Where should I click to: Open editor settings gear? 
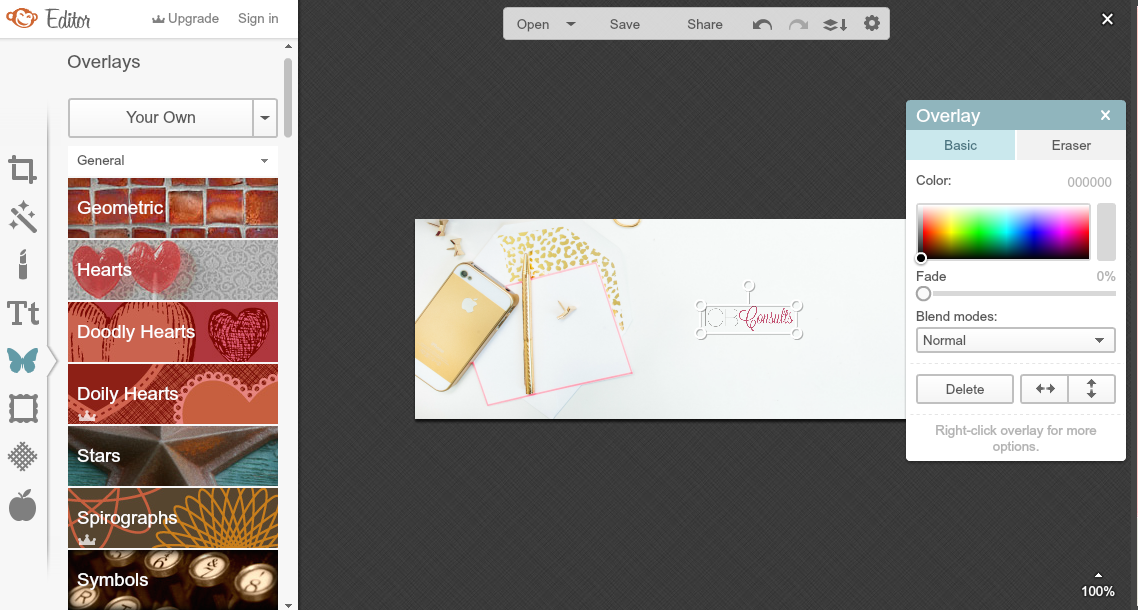(871, 23)
